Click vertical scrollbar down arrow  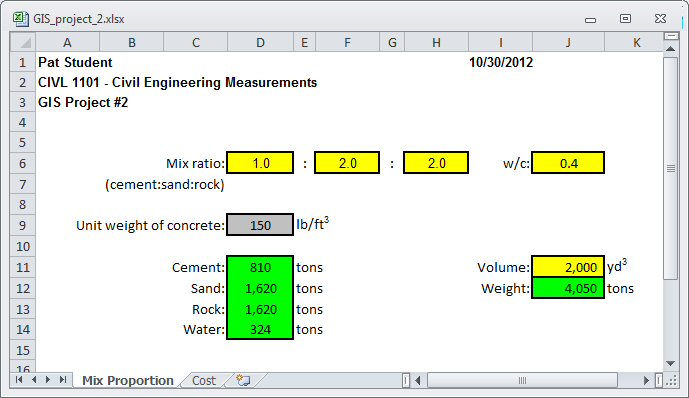click(671, 363)
